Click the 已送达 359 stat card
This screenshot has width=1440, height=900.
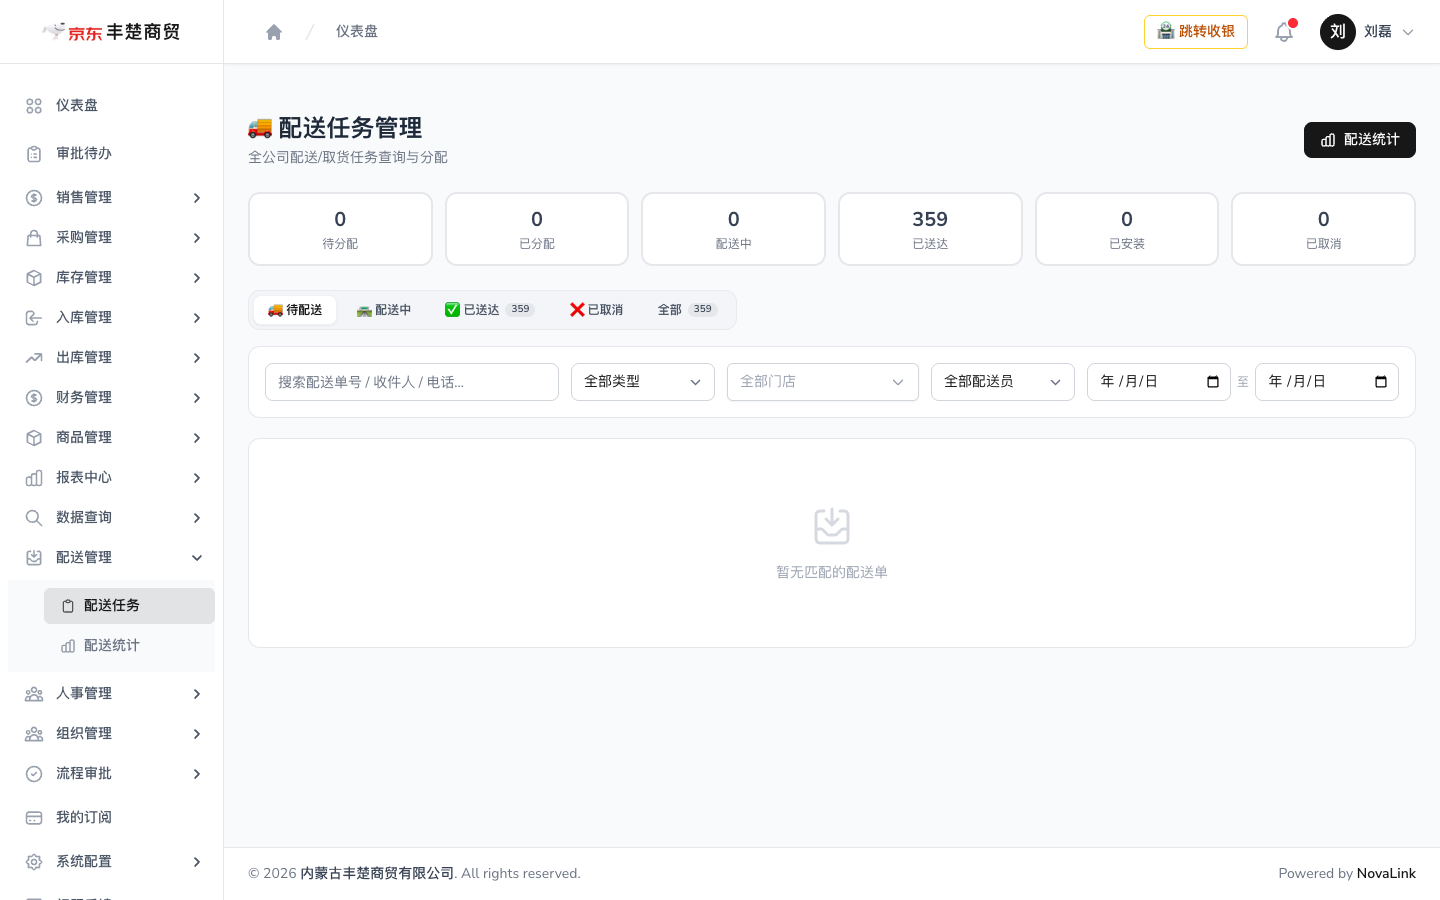pos(930,229)
